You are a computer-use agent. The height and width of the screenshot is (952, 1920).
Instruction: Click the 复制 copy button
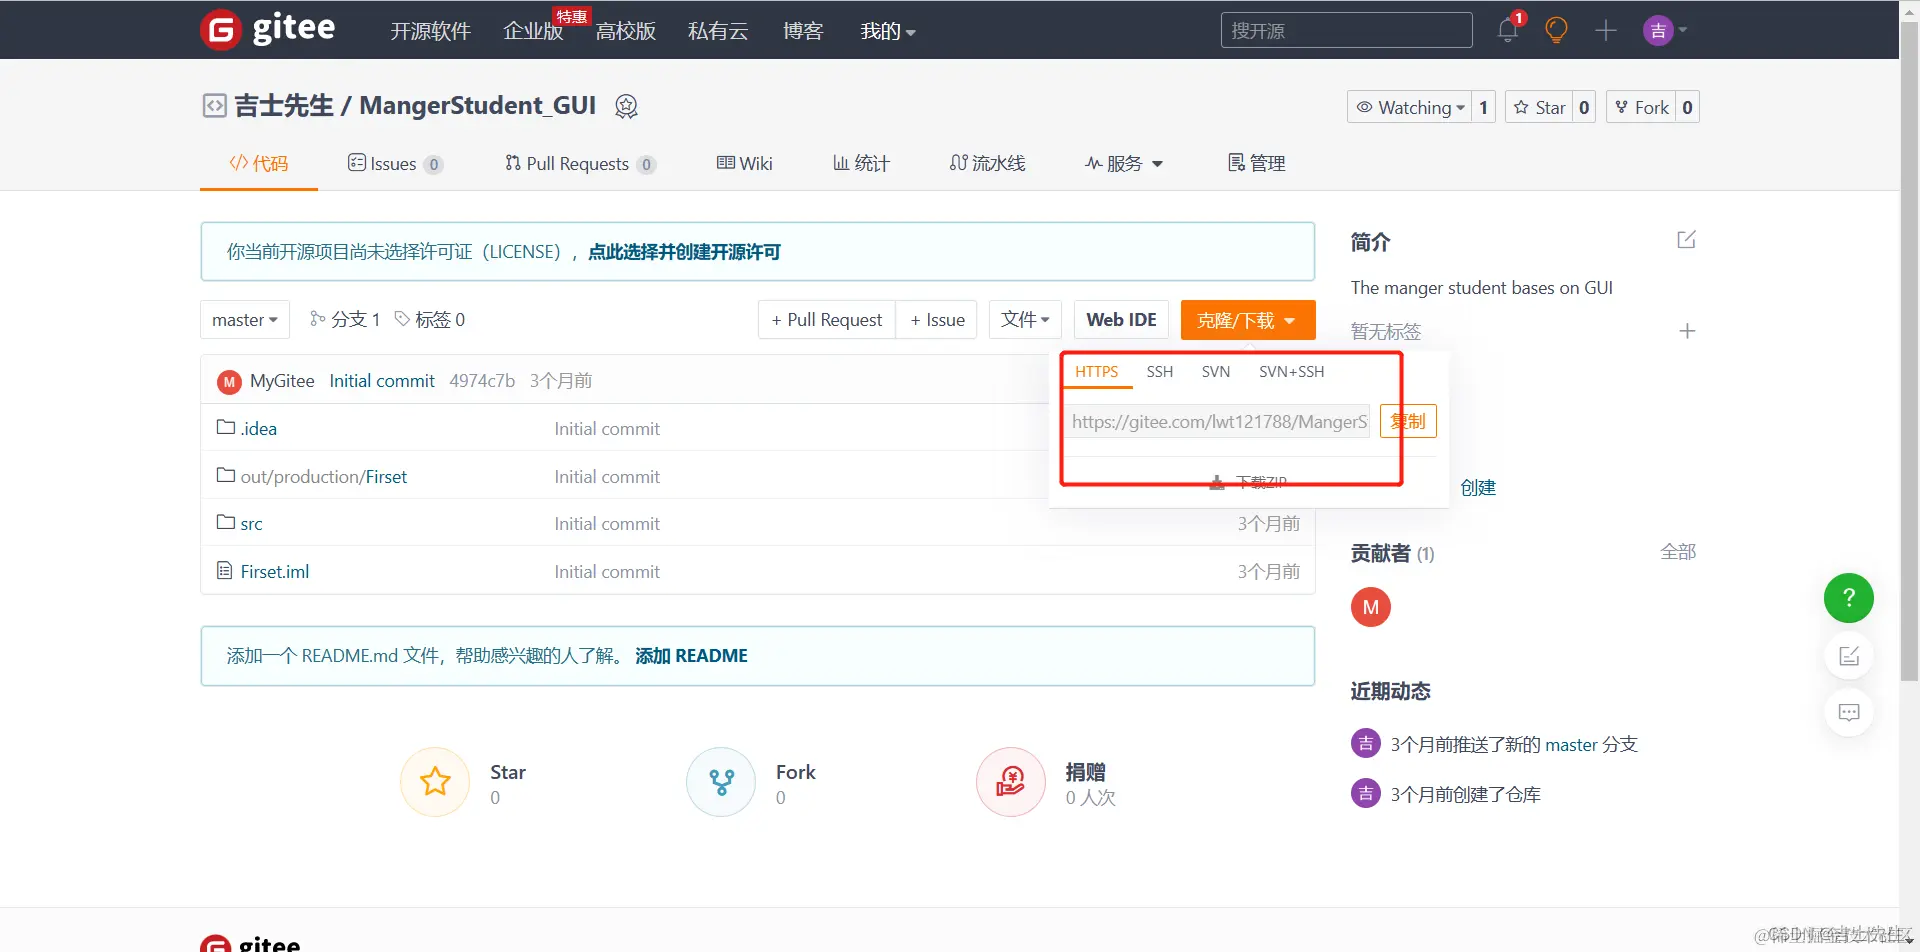(1408, 421)
